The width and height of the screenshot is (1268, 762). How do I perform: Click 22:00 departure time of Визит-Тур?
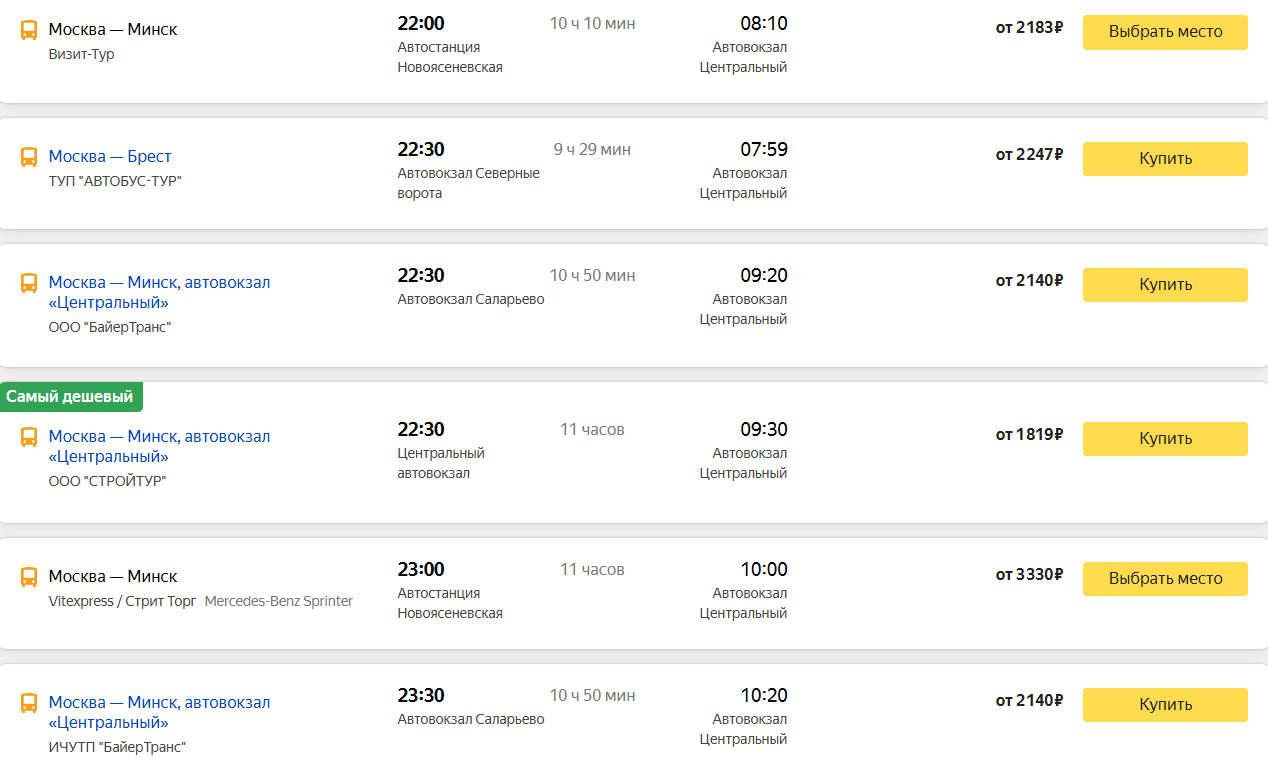tap(421, 24)
